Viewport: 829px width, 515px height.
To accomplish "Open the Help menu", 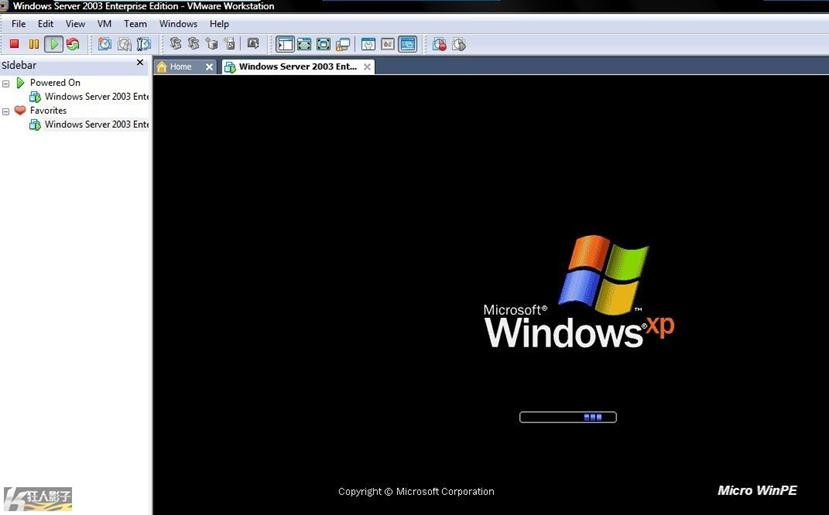I will pos(219,24).
